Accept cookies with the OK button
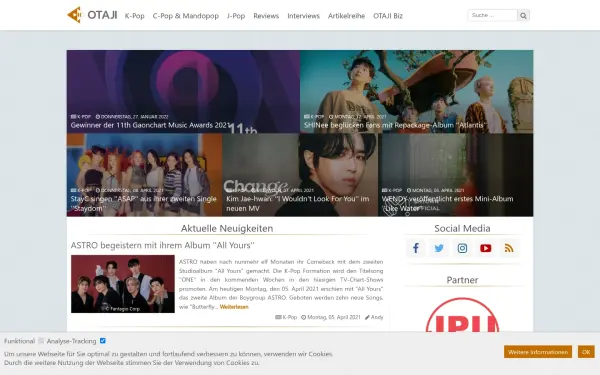The width and height of the screenshot is (600, 375). click(x=586, y=352)
